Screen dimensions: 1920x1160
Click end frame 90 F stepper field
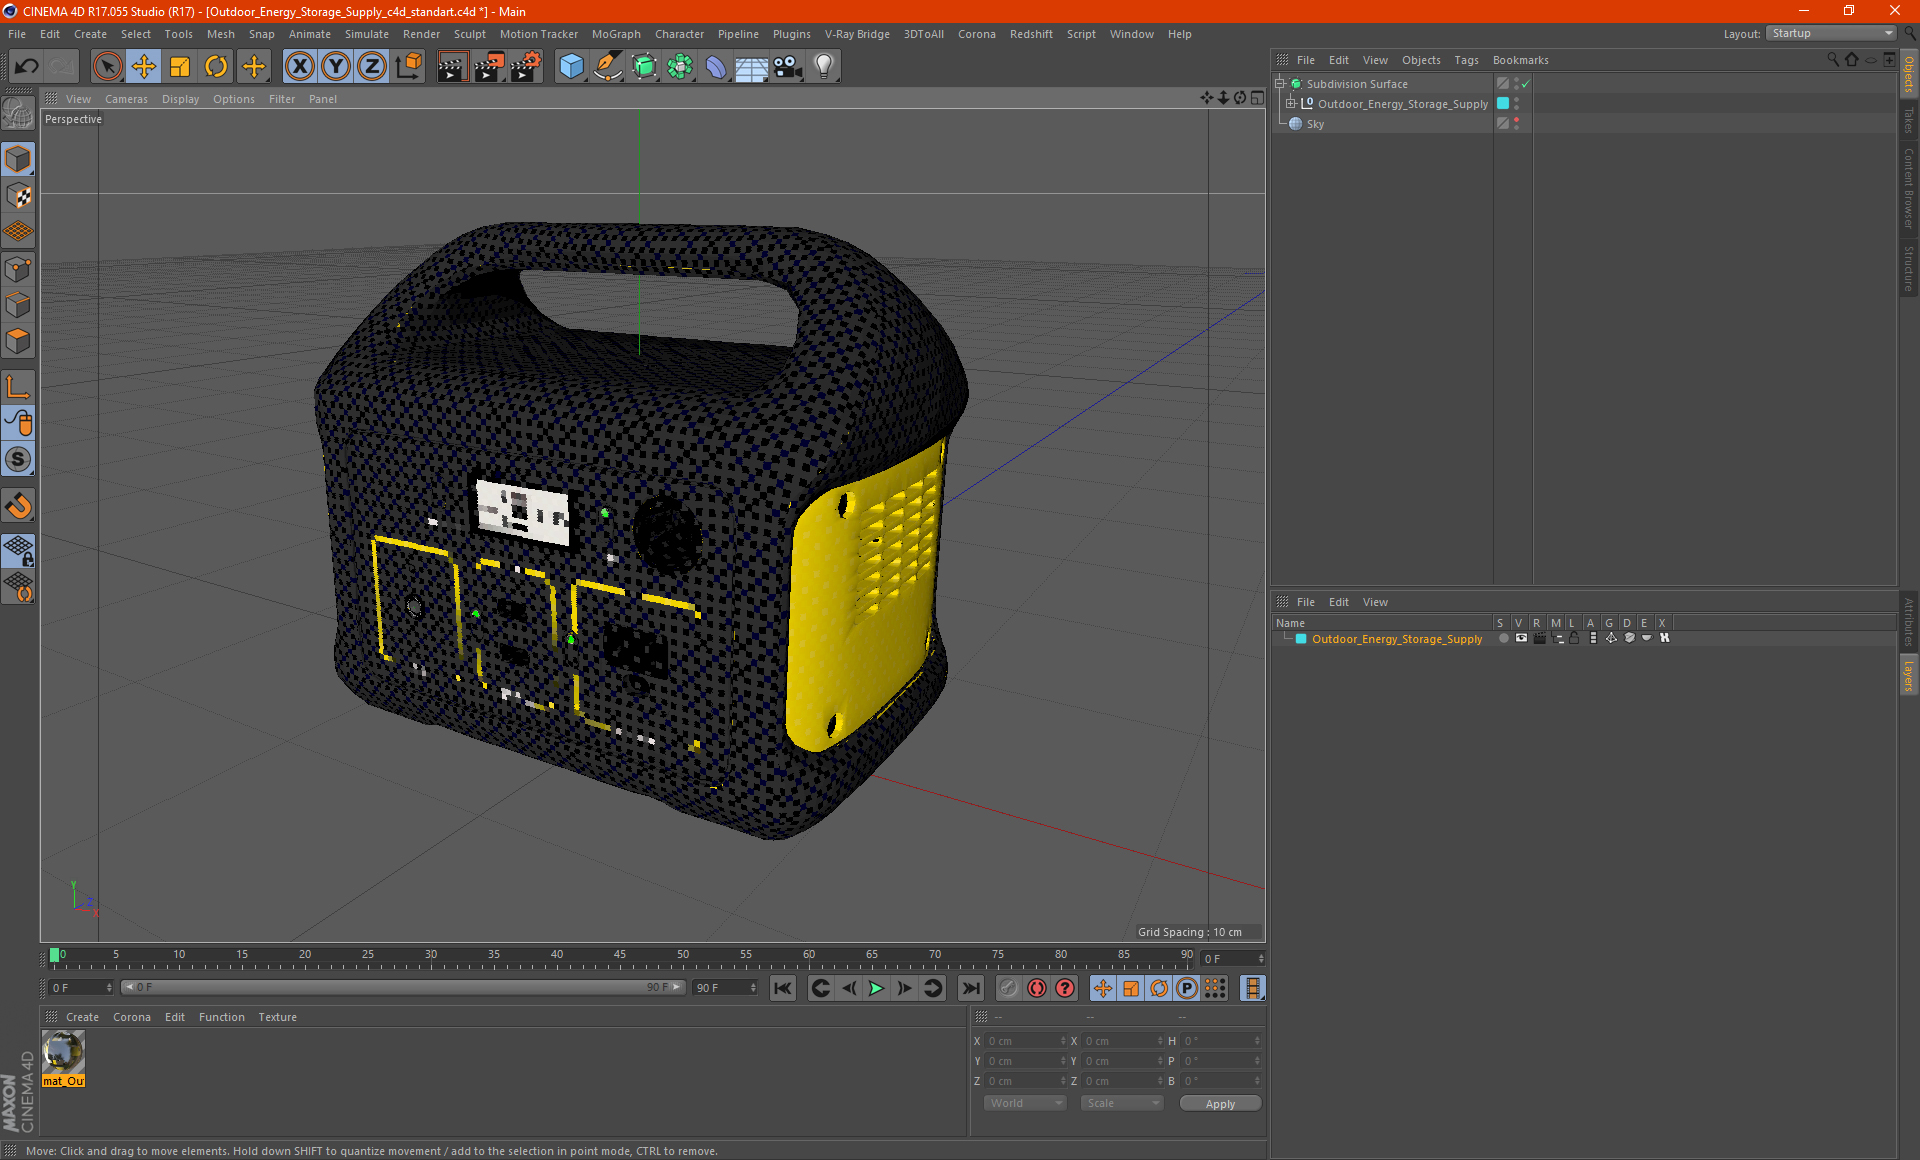tap(726, 988)
